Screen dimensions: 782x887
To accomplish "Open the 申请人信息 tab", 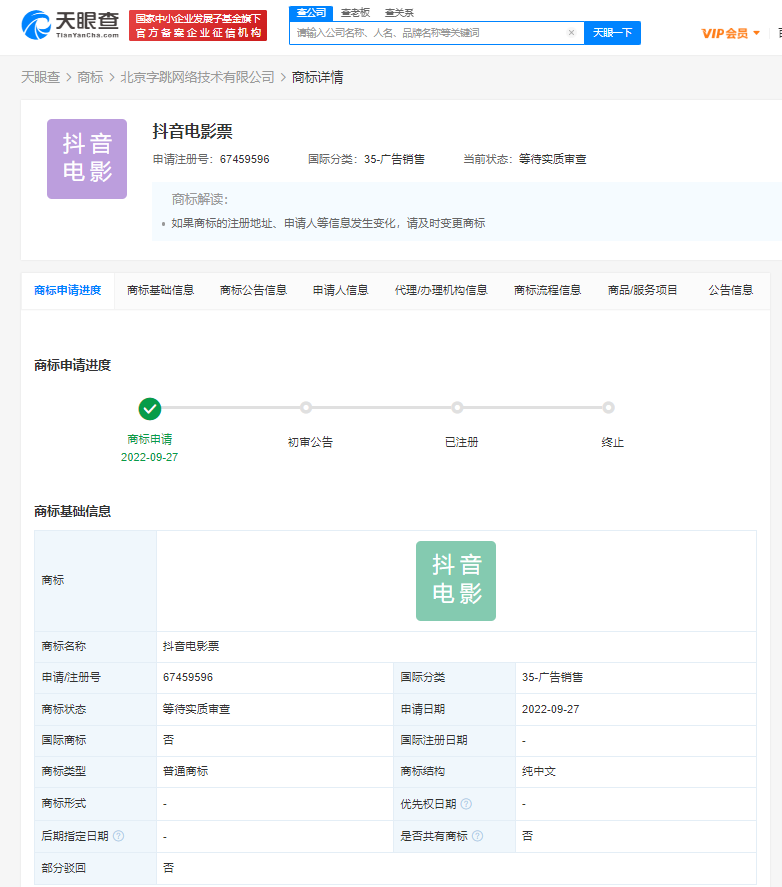I will click(340, 290).
